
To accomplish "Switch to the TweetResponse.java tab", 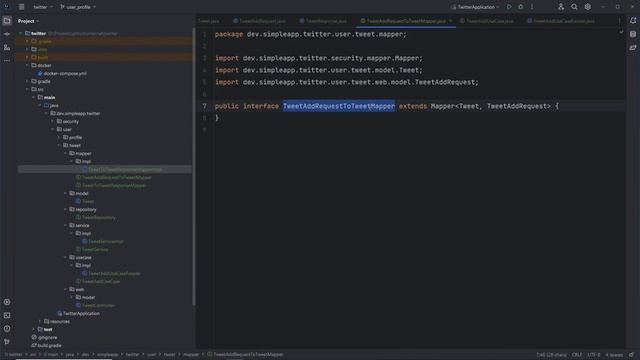I will [x=323, y=21].
